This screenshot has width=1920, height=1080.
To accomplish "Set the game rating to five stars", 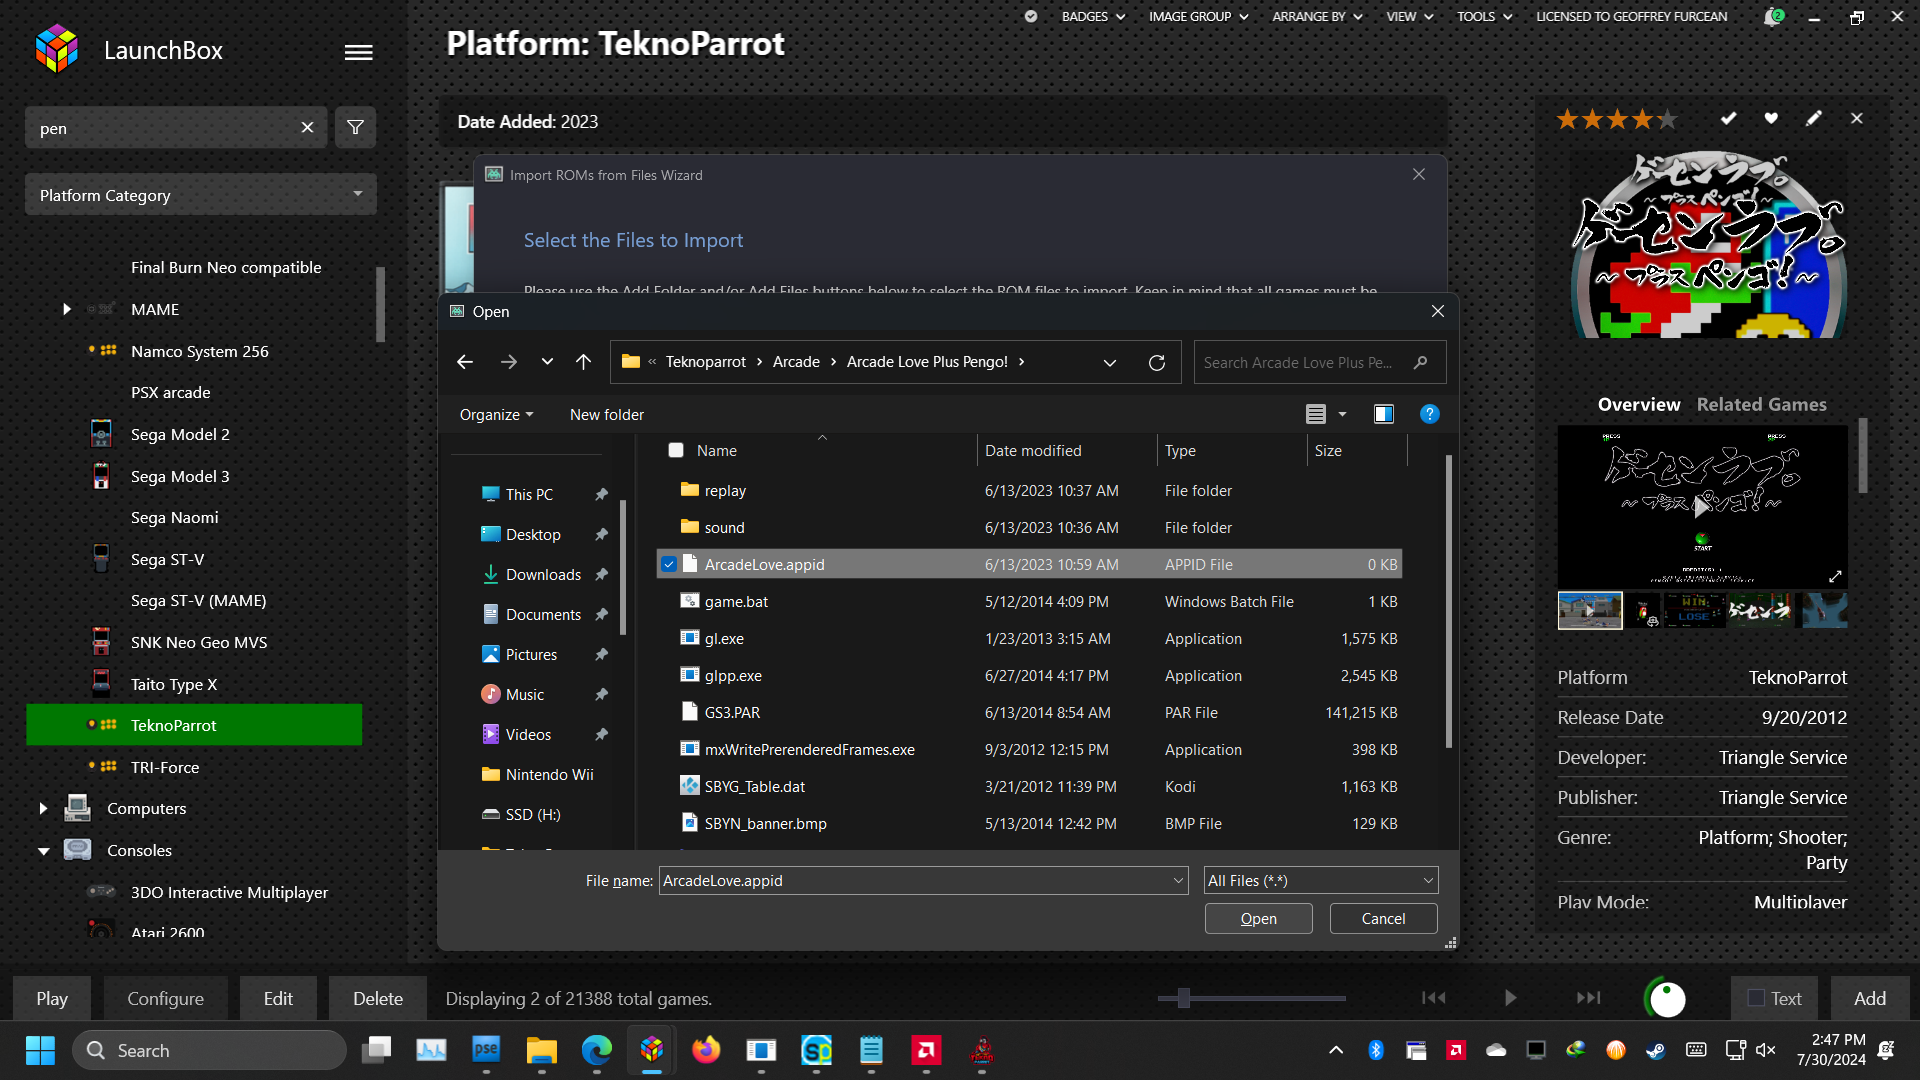I will [1667, 119].
